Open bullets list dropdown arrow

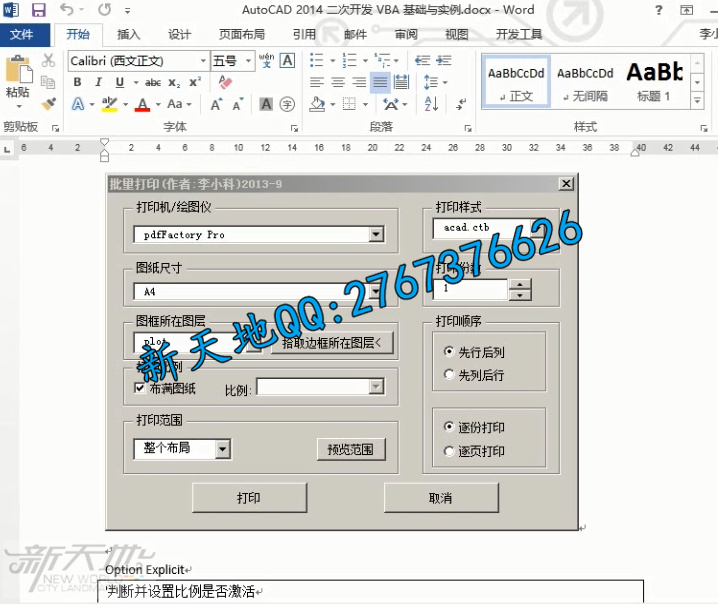click(x=332, y=61)
